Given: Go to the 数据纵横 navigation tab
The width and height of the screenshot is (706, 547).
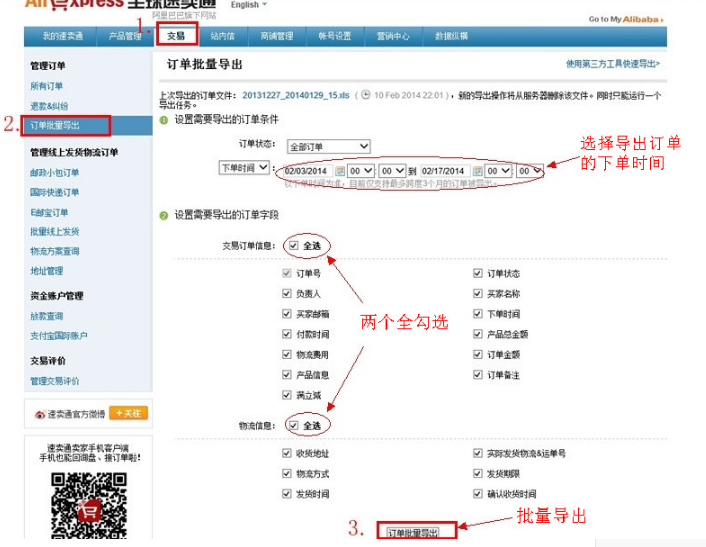Looking at the screenshot, I should coord(452,37).
